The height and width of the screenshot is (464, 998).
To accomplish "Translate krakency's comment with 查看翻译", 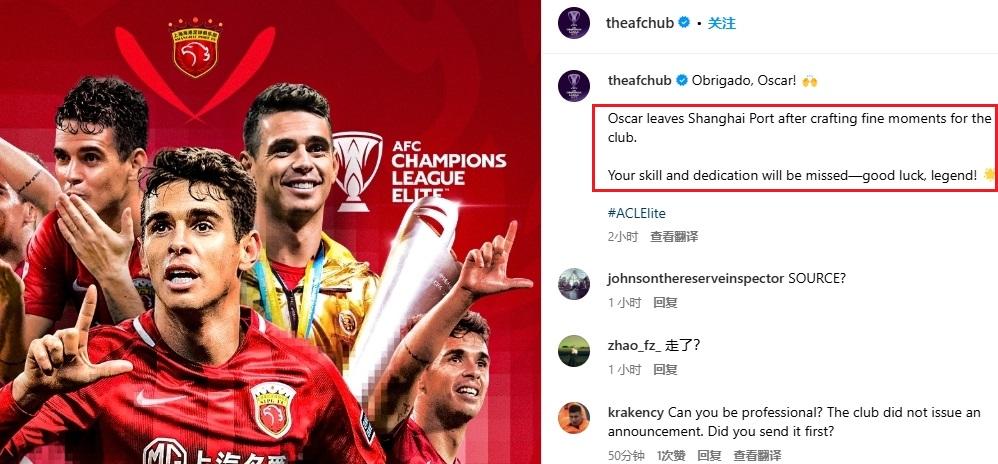I will tap(757, 456).
